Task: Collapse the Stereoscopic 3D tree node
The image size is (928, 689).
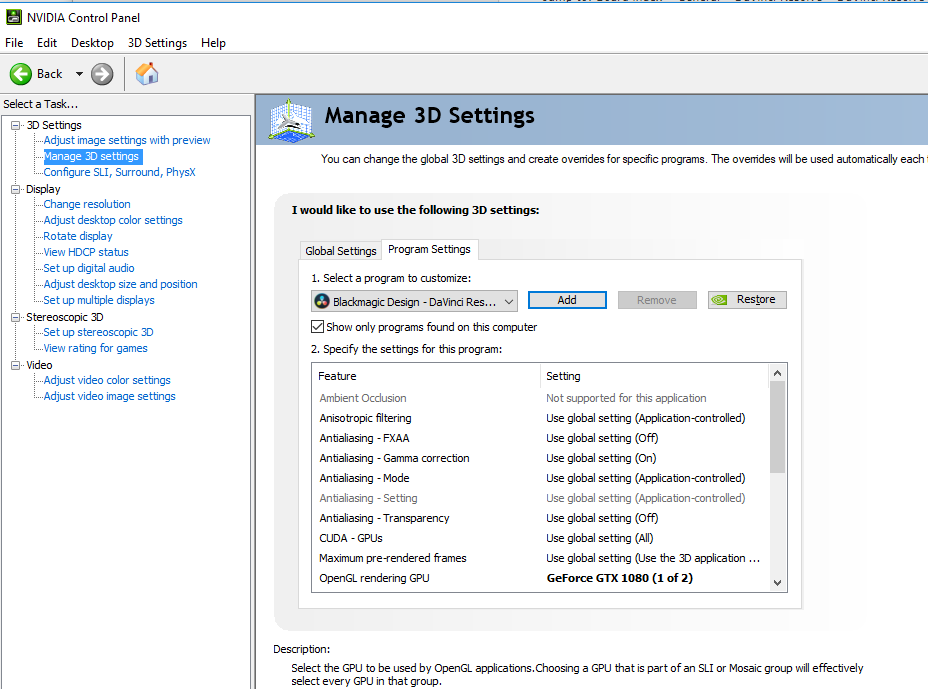Action: 15,317
